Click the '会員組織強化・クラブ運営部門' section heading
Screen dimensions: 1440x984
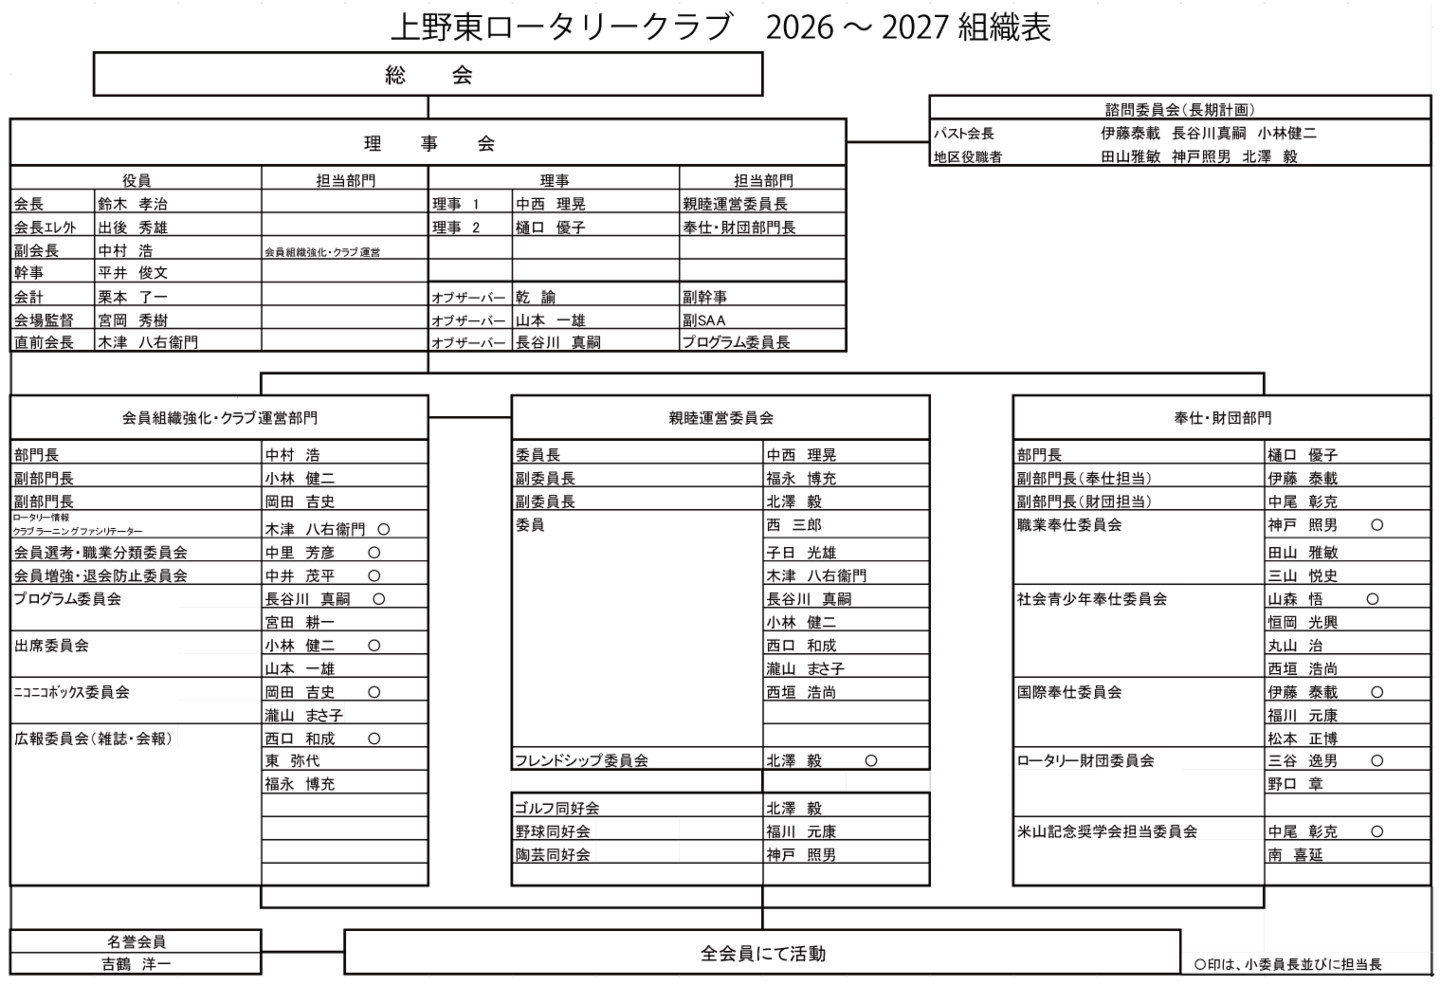(x=220, y=418)
